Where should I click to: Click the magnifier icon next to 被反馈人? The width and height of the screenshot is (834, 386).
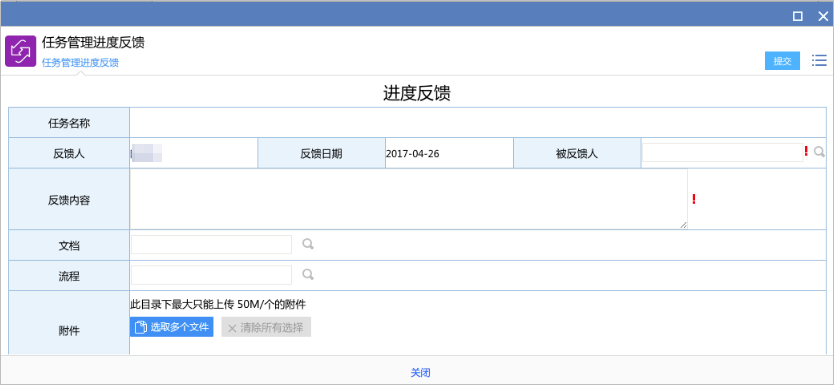tap(820, 153)
